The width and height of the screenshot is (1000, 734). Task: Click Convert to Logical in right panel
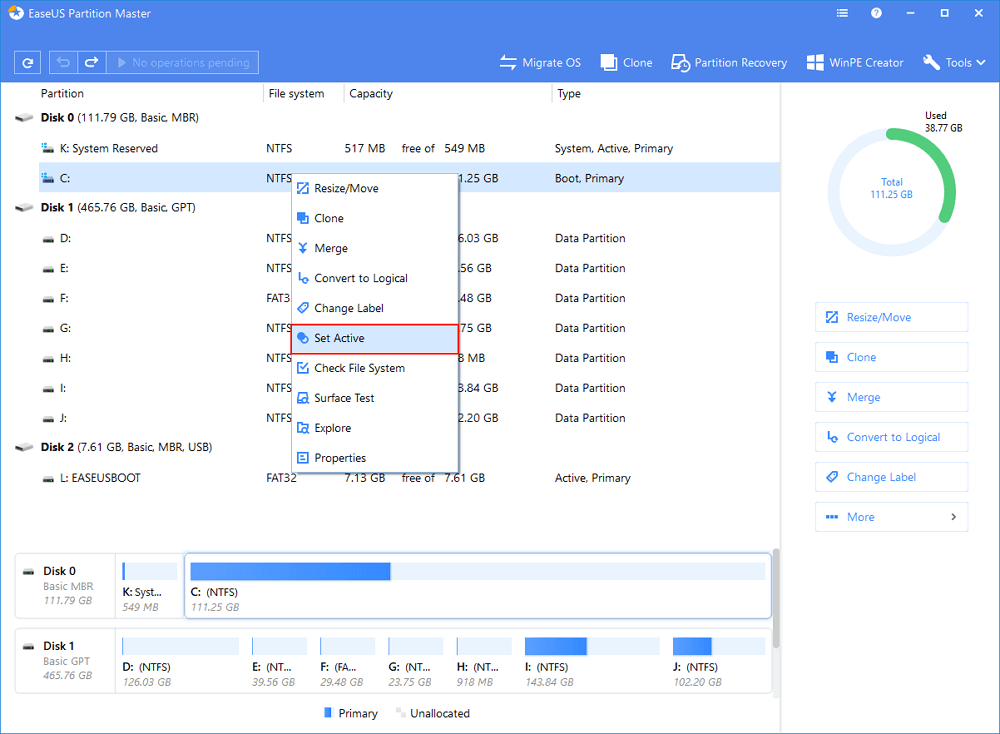891,437
